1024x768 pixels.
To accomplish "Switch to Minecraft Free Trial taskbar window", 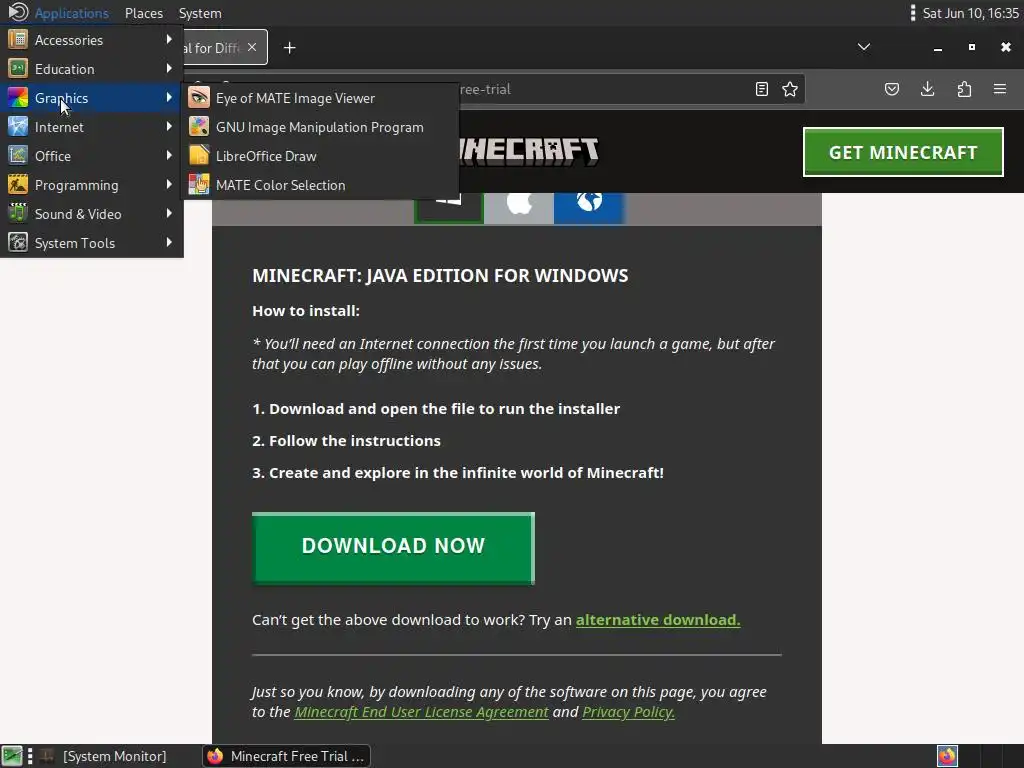I will (x=286, y=756).
